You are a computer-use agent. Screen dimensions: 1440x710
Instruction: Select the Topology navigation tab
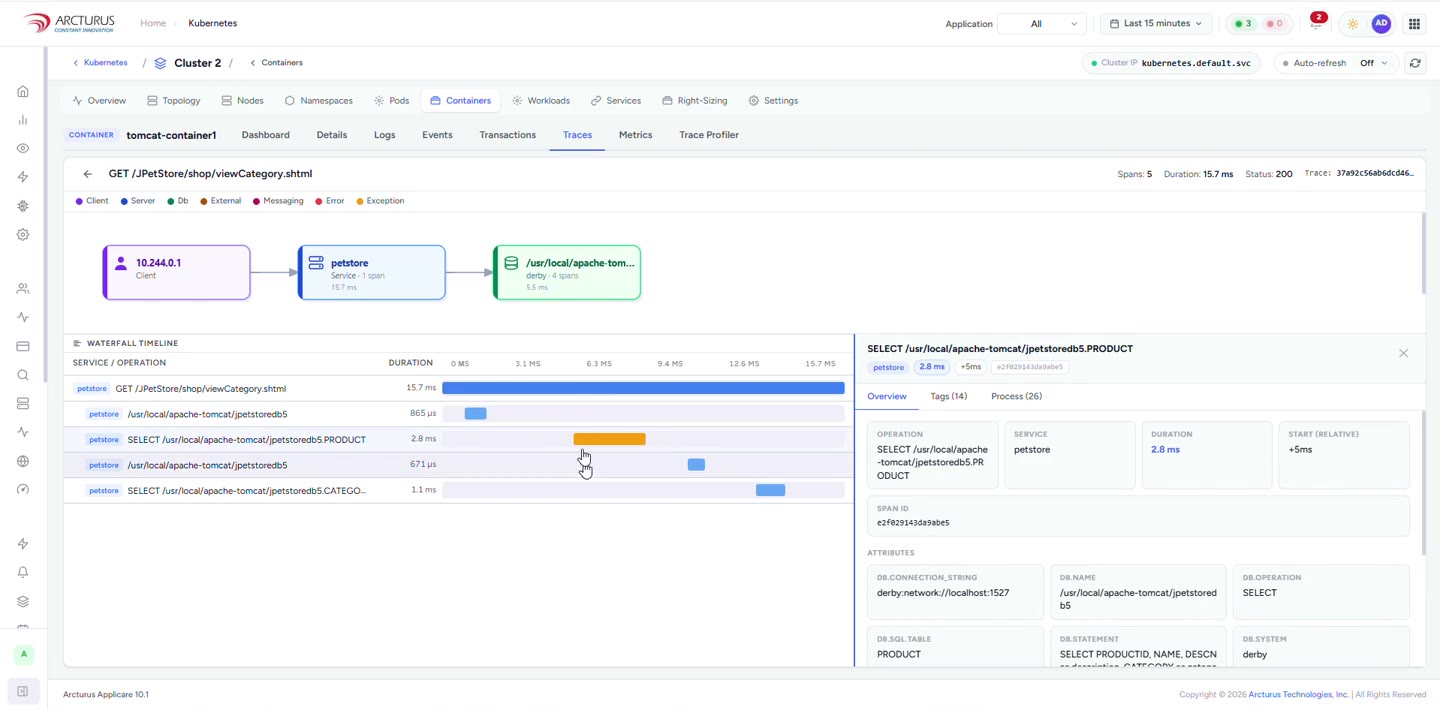173,101
